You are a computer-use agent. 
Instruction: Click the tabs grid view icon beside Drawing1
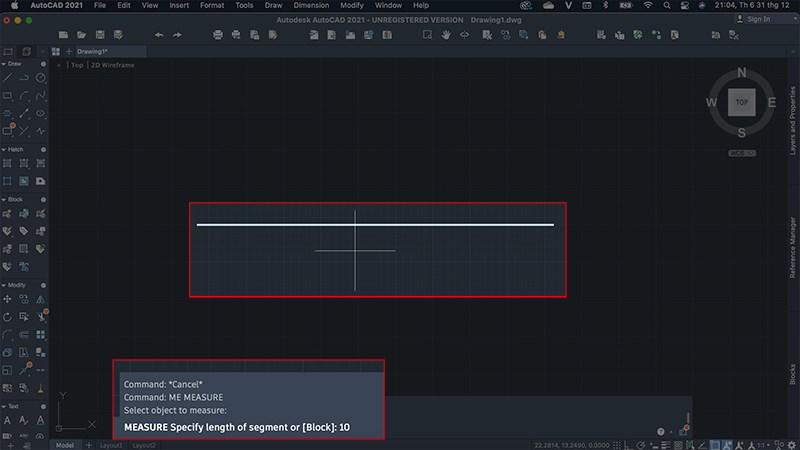tap(56, 52)
